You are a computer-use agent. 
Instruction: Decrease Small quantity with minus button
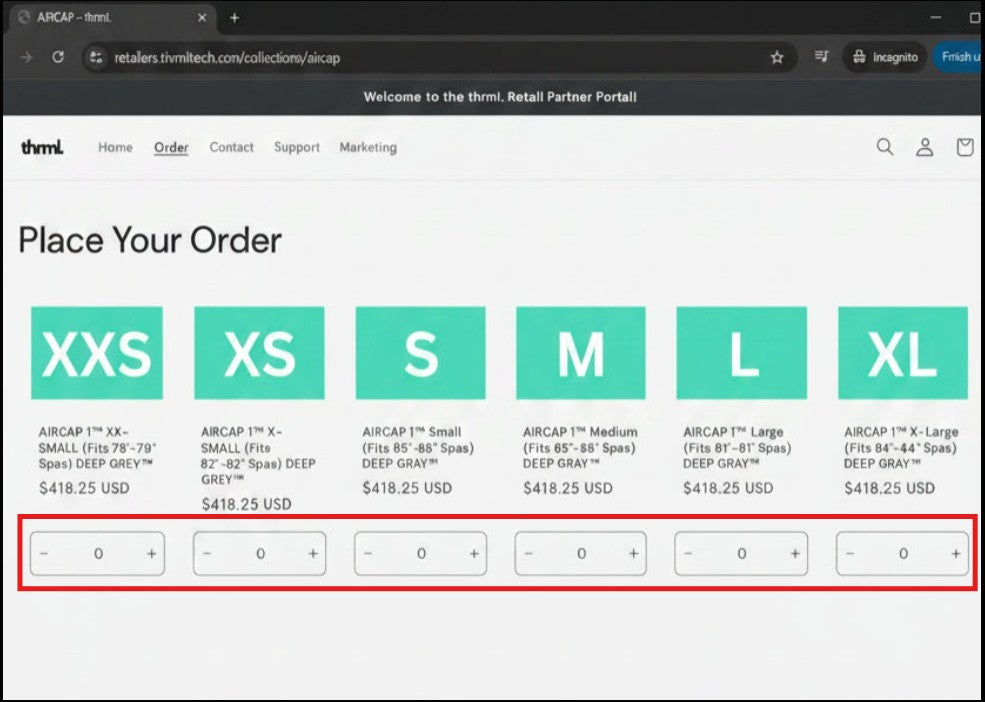(368, 554)
